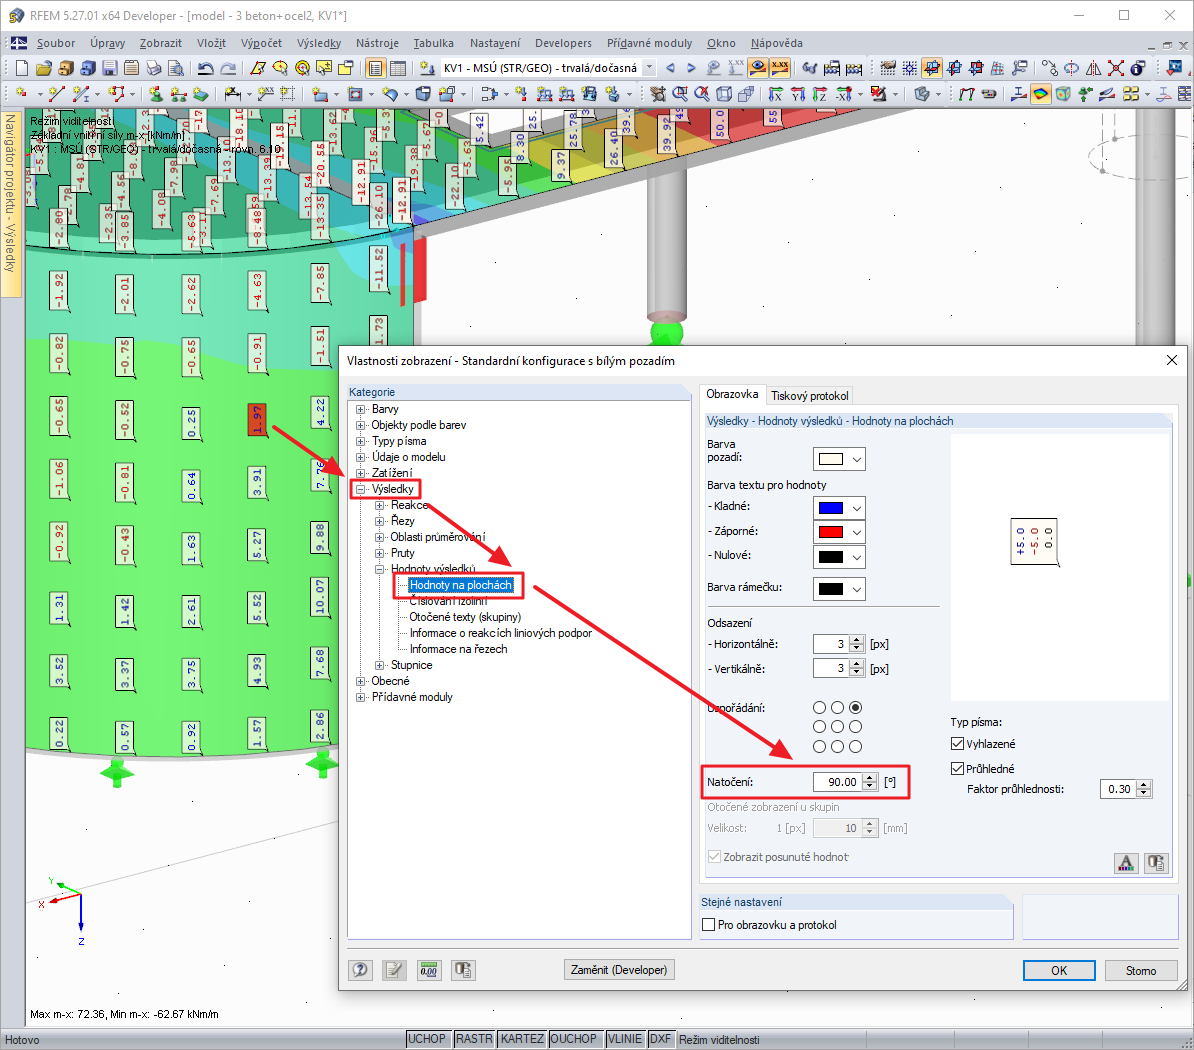Viewport: 1194px width, 1050px height.
Task: Expand Objekty podle barev tree node
Action: 361,425
